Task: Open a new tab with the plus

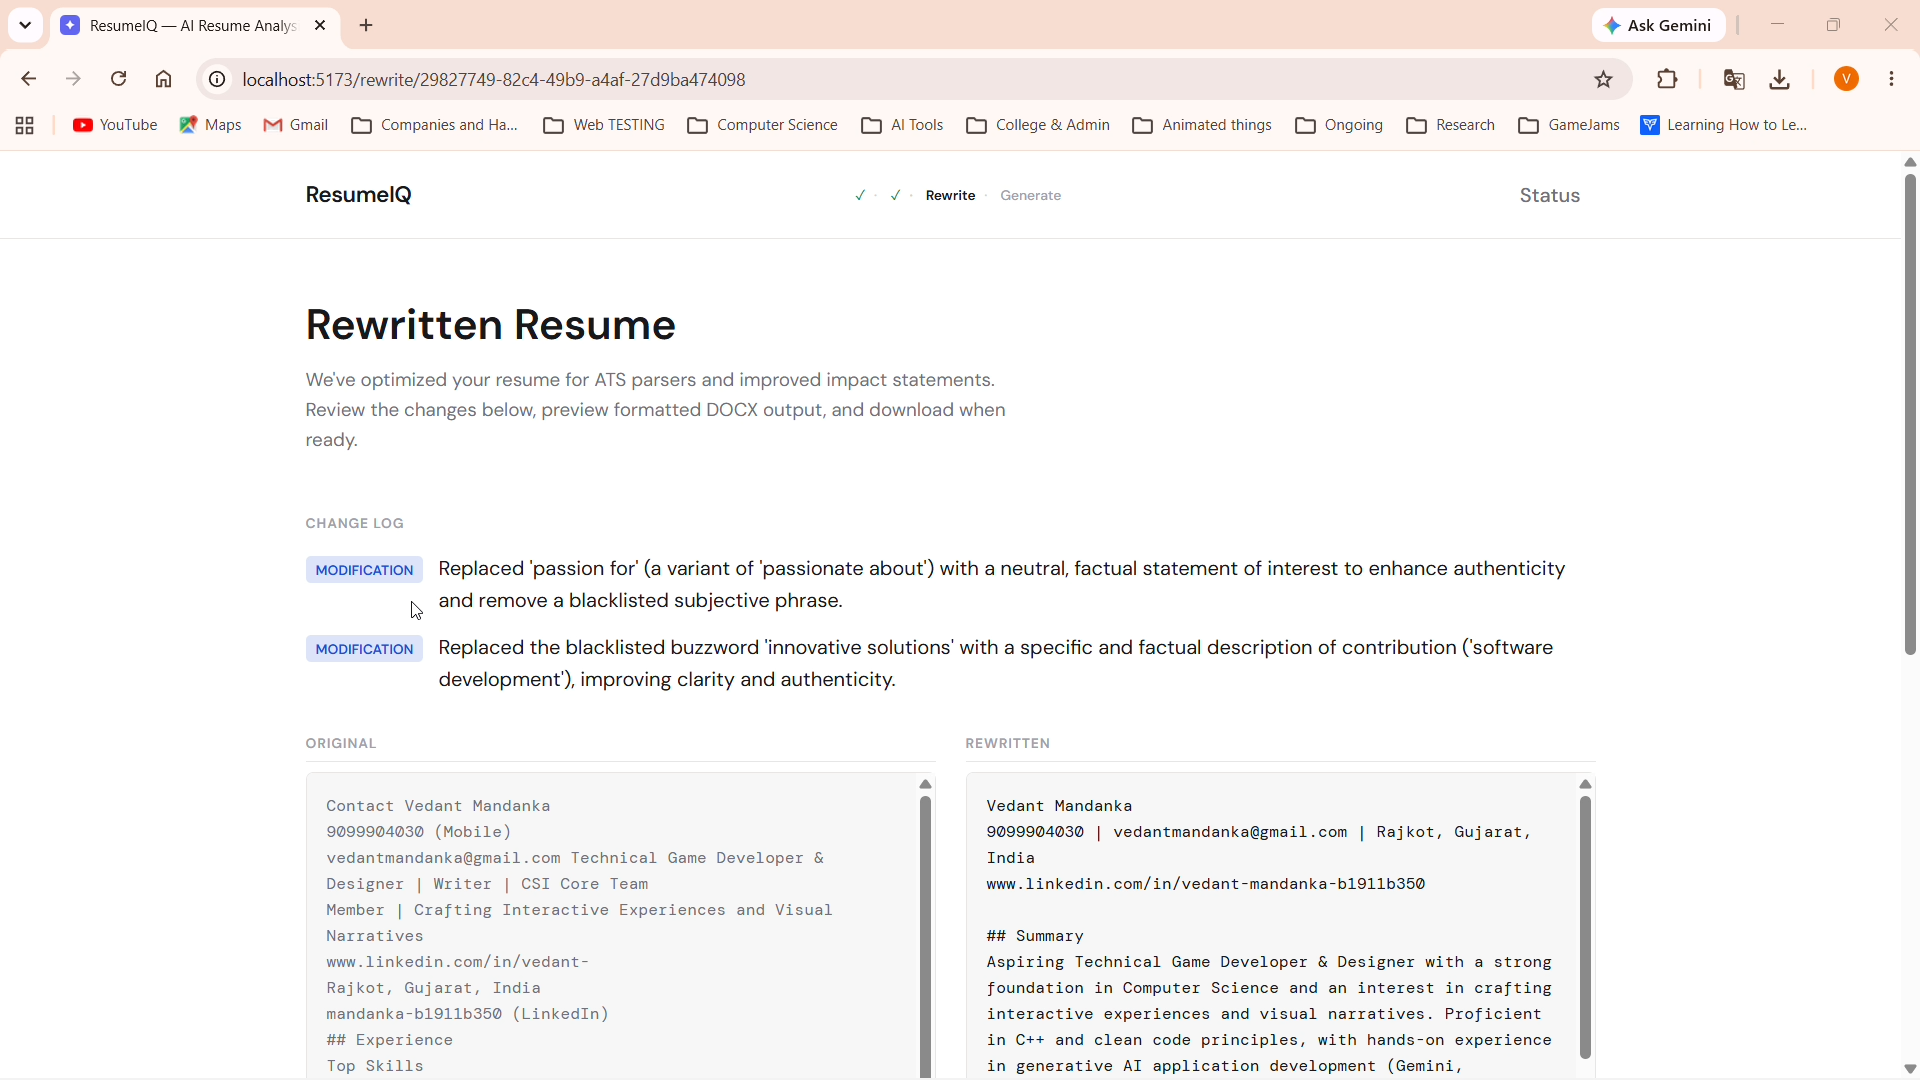Action: (367, 26)
